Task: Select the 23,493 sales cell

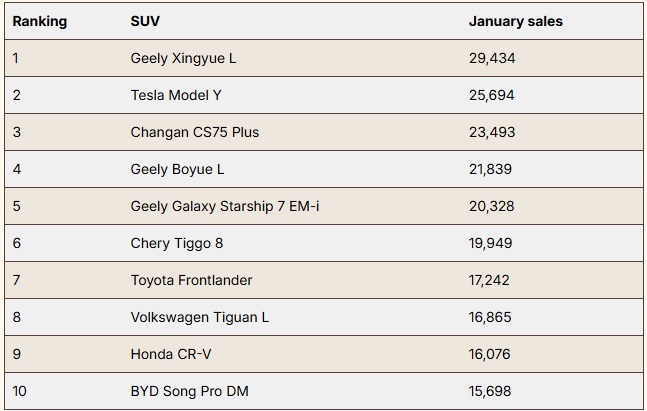Action: click(x=492, y=132)
